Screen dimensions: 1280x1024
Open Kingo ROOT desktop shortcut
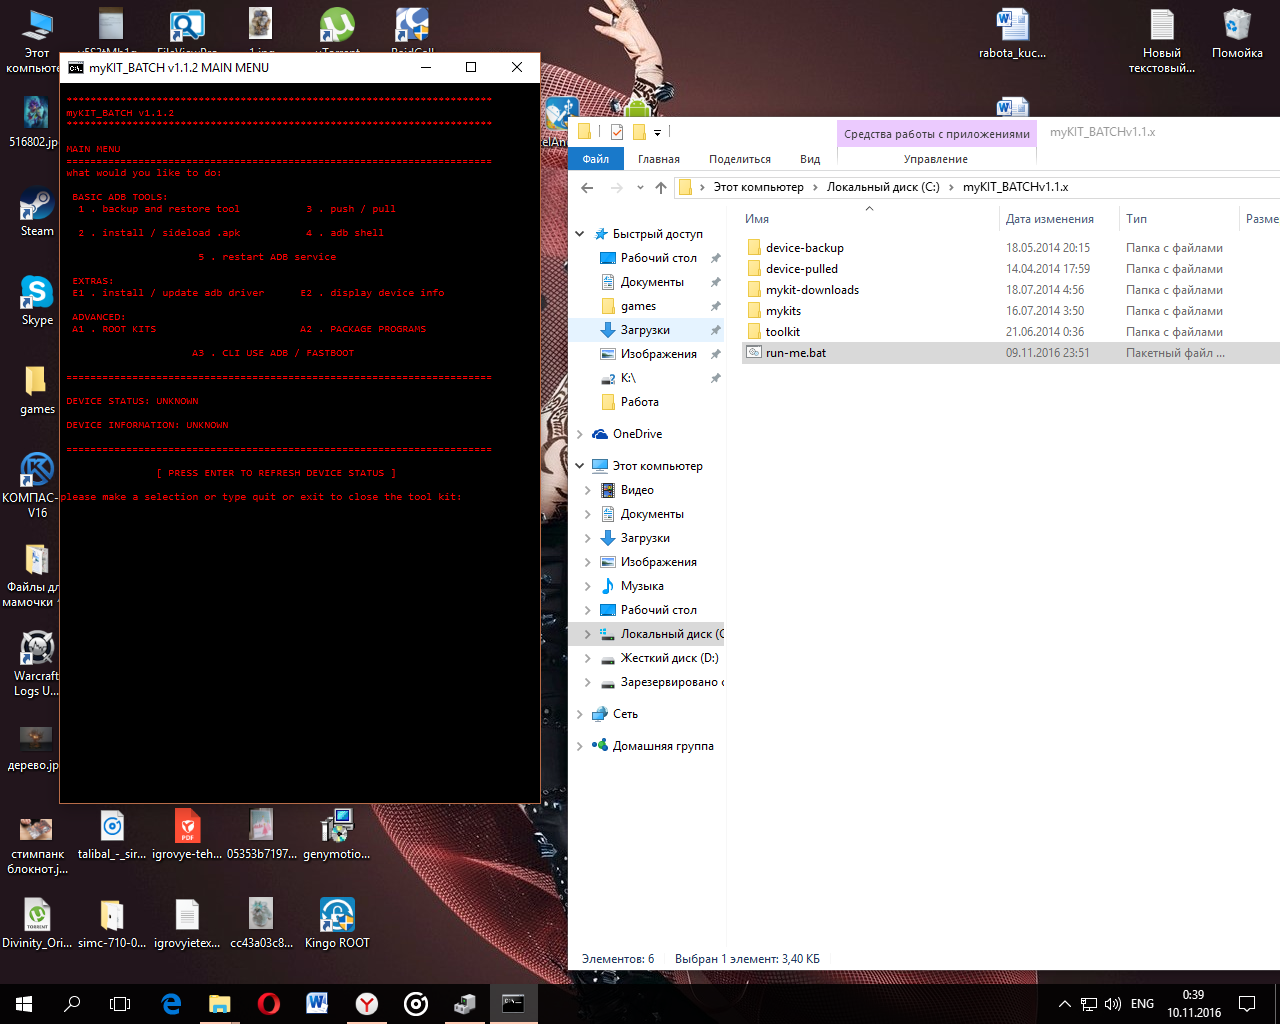pyautogui.click(x=337, y=916)
